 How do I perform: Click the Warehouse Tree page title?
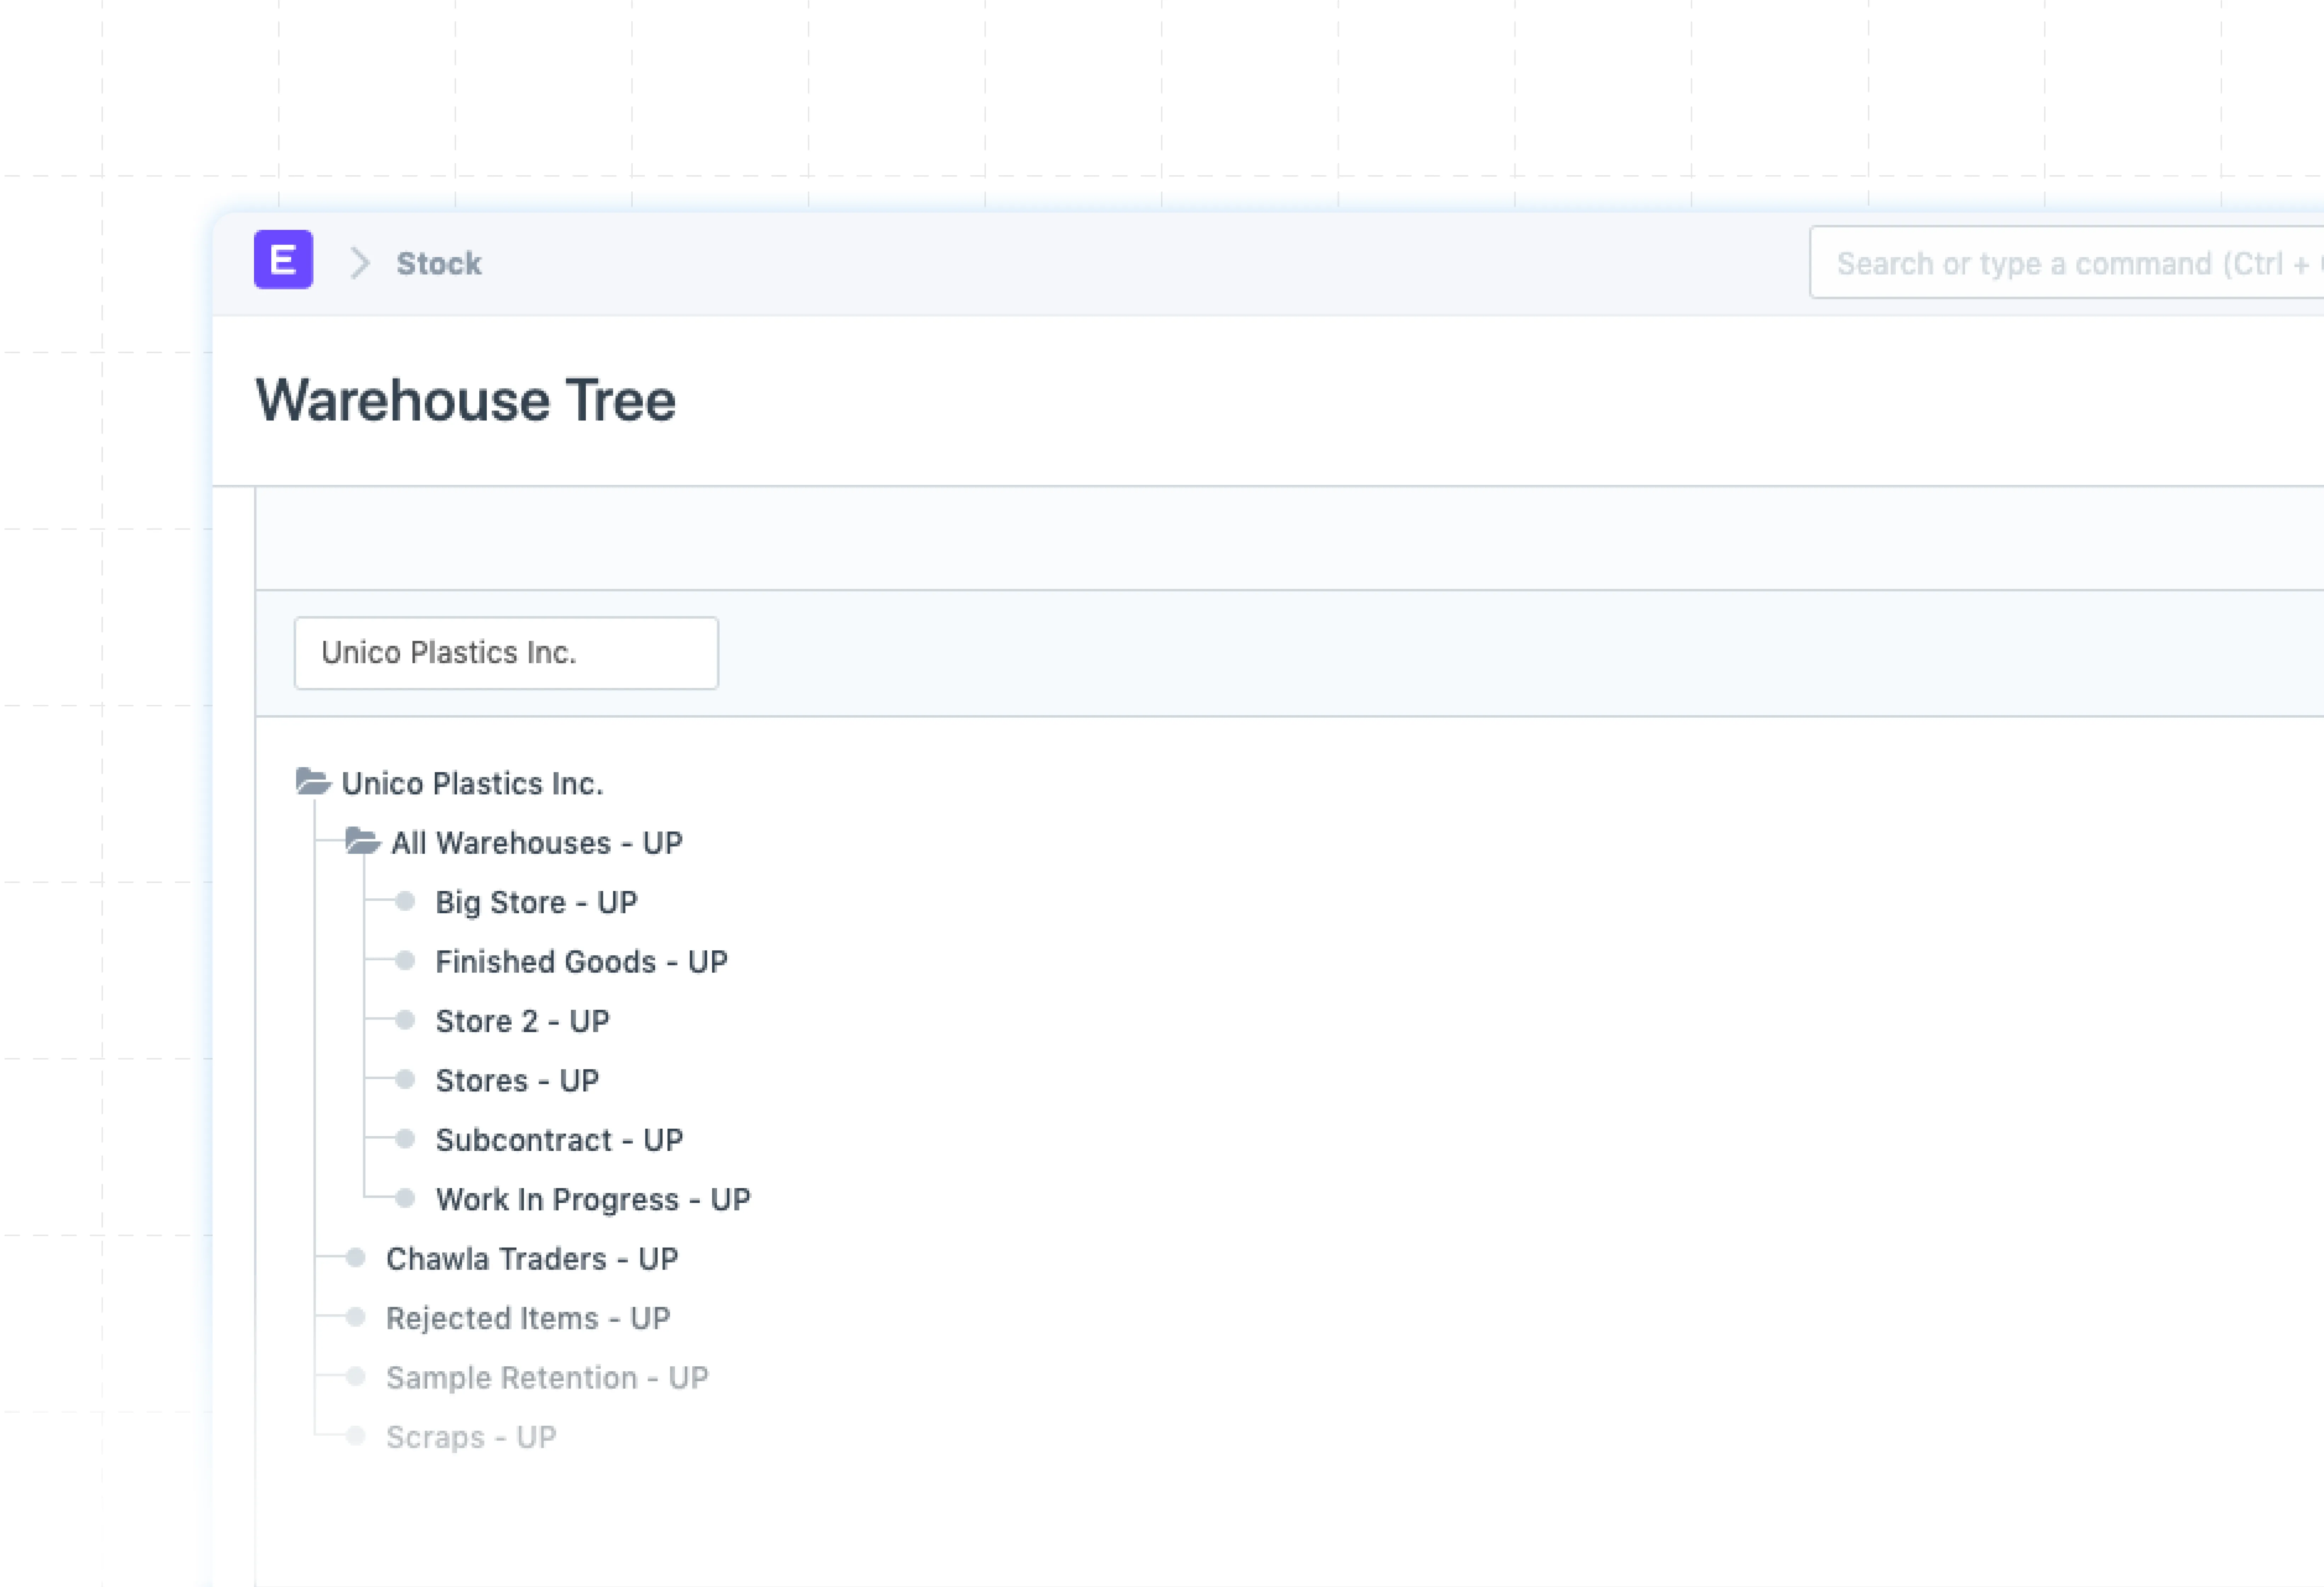point(466,400)
